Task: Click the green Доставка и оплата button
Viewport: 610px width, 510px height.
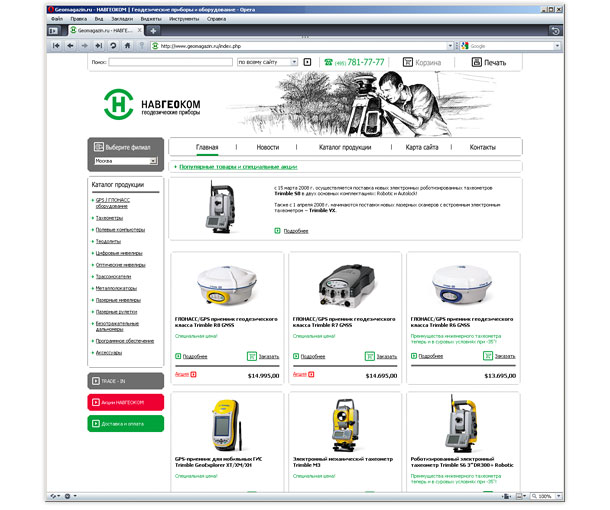Action: (x=126, y=424)
